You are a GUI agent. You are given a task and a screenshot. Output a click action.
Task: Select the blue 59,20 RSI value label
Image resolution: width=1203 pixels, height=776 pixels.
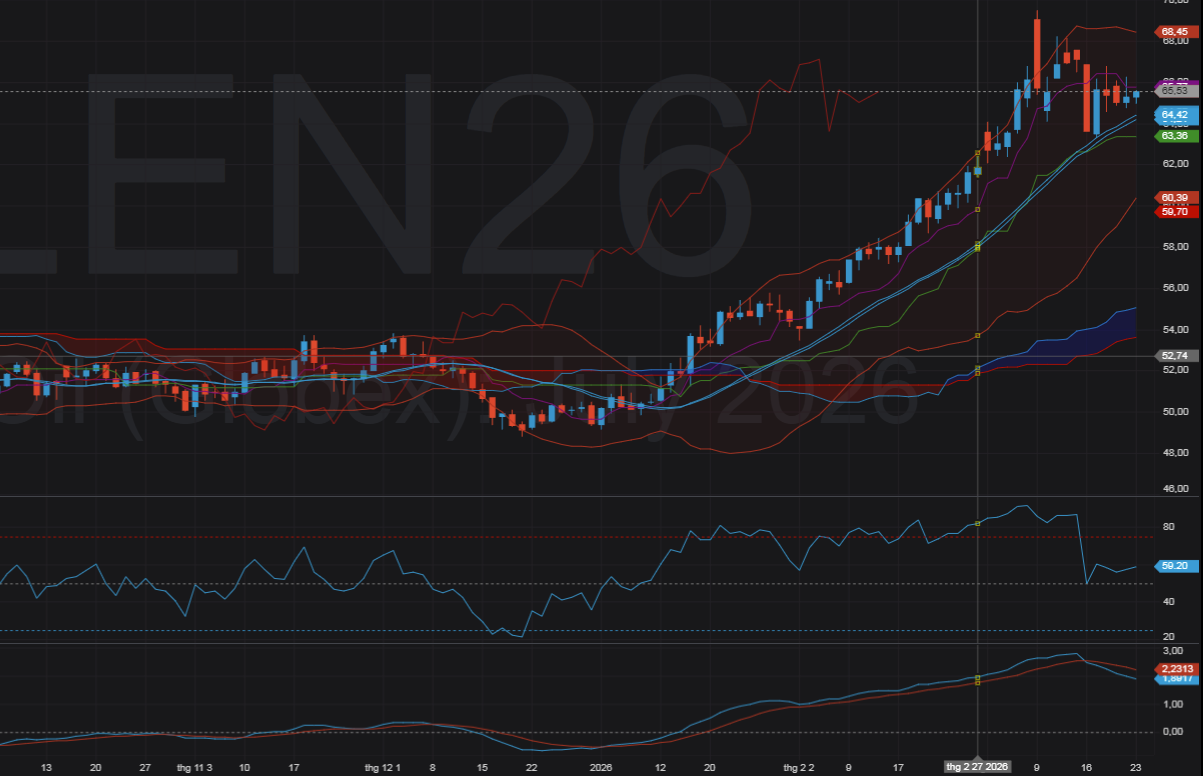pyautogui.click(x=1173, y=566)
